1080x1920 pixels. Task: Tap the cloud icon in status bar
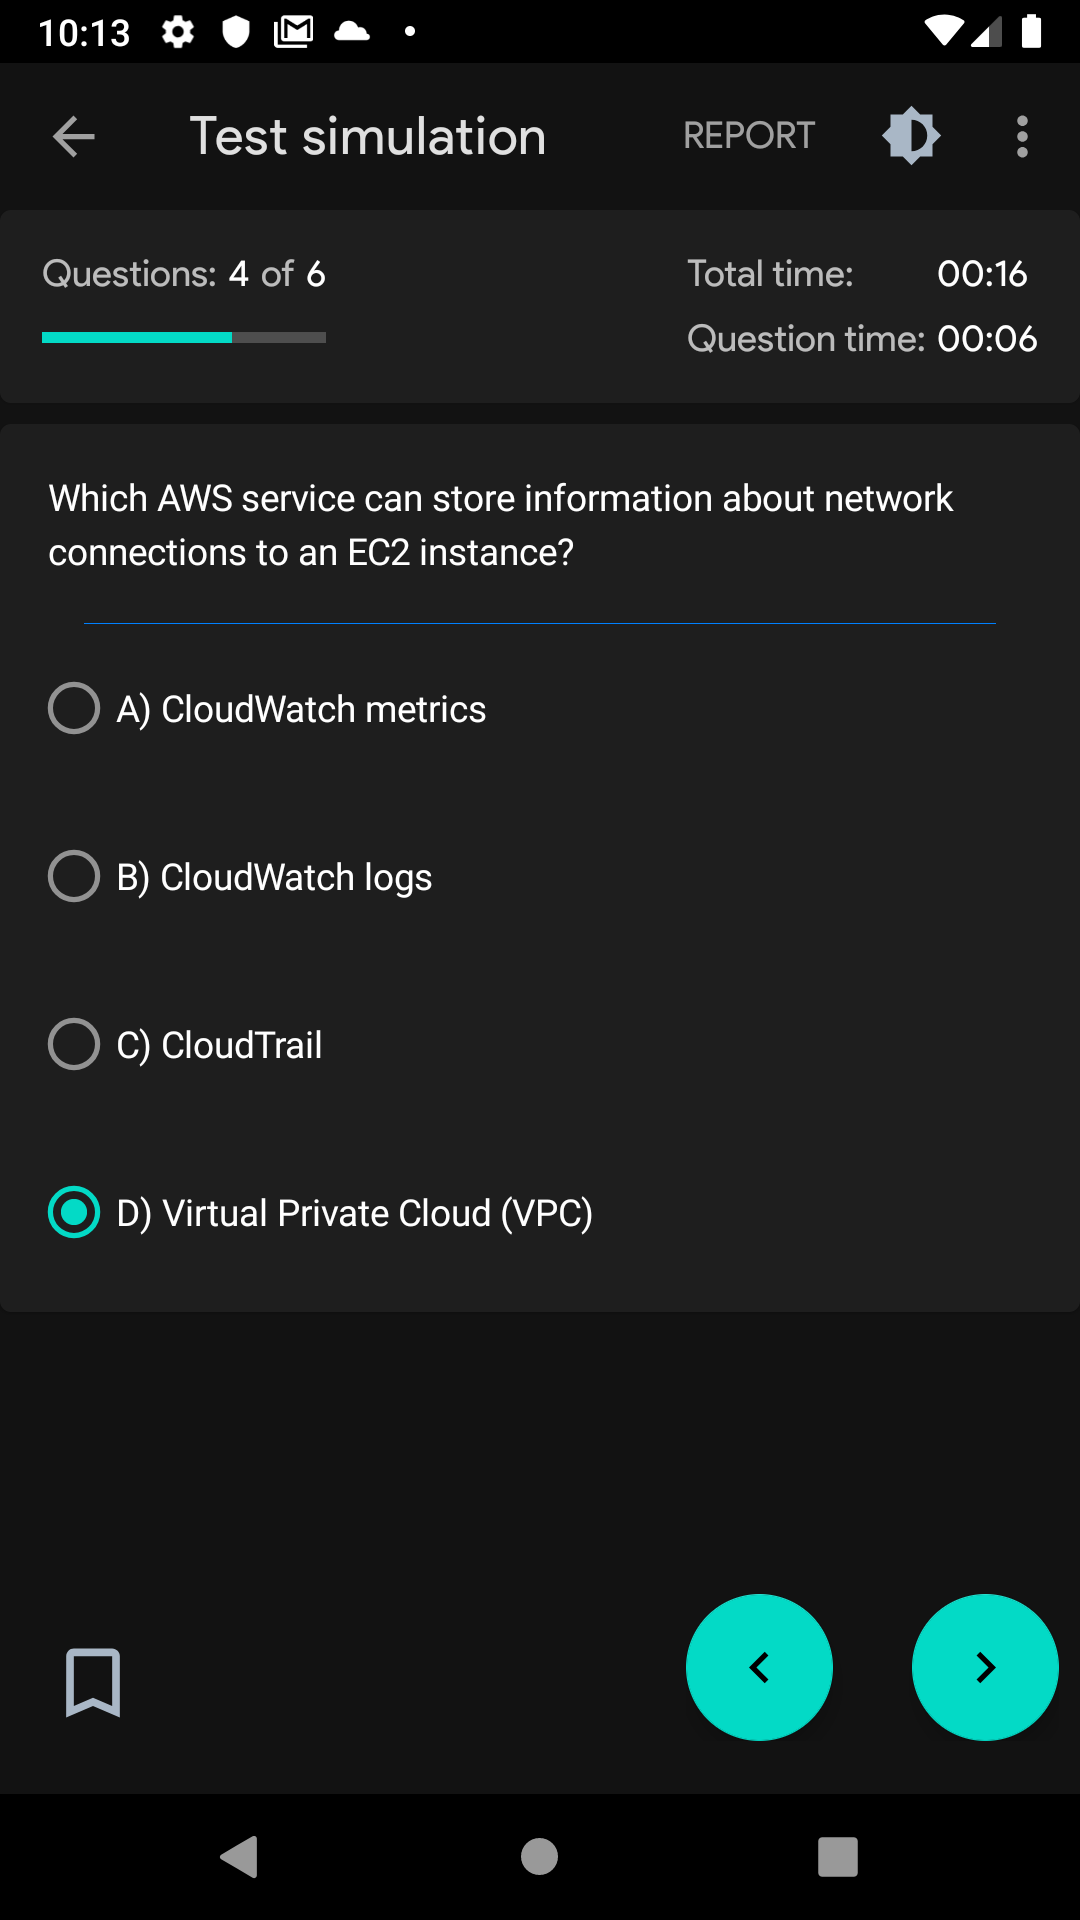click(x=351, y=32)
